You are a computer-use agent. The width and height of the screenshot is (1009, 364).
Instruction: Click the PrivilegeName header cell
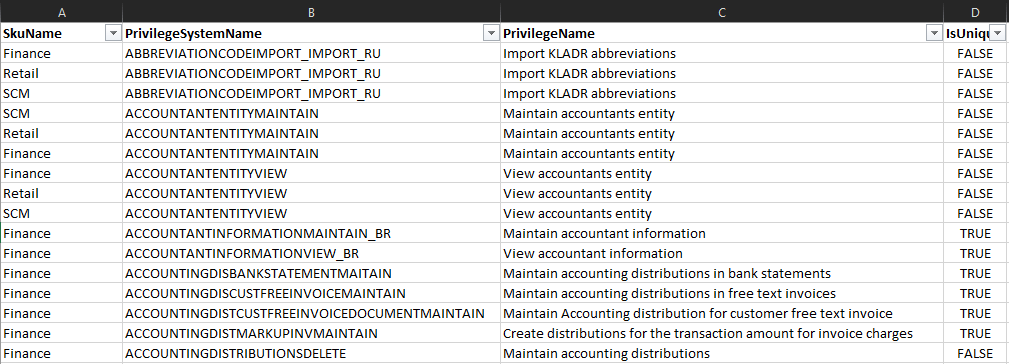point(721,33)
